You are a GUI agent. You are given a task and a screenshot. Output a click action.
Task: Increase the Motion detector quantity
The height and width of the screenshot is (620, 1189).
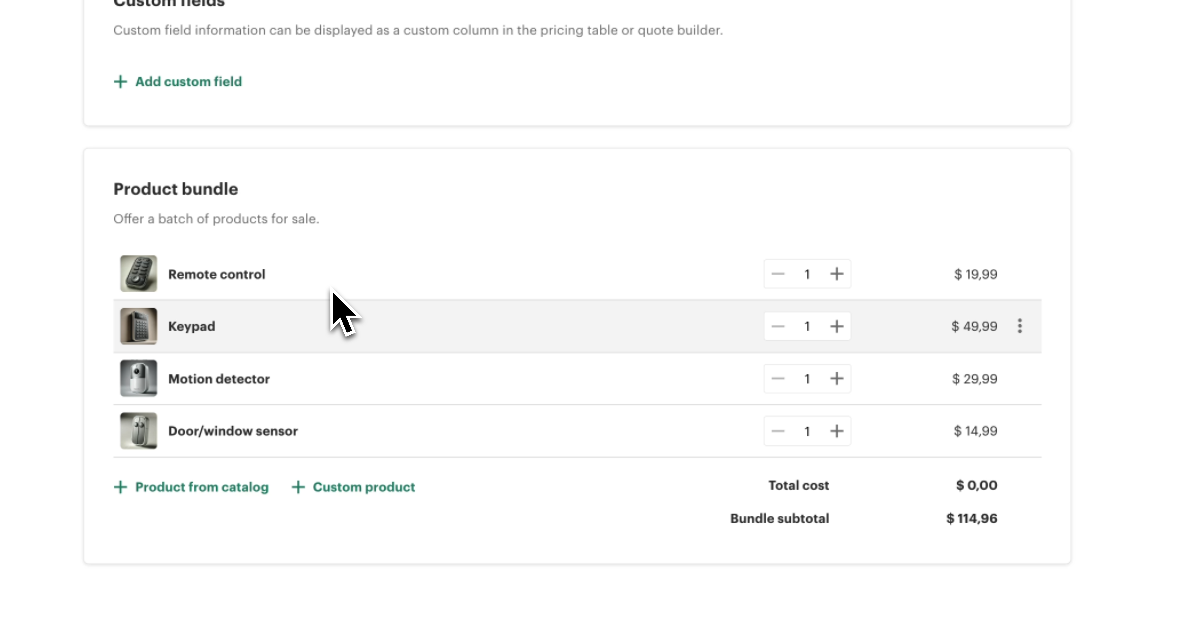click(837, 378)
